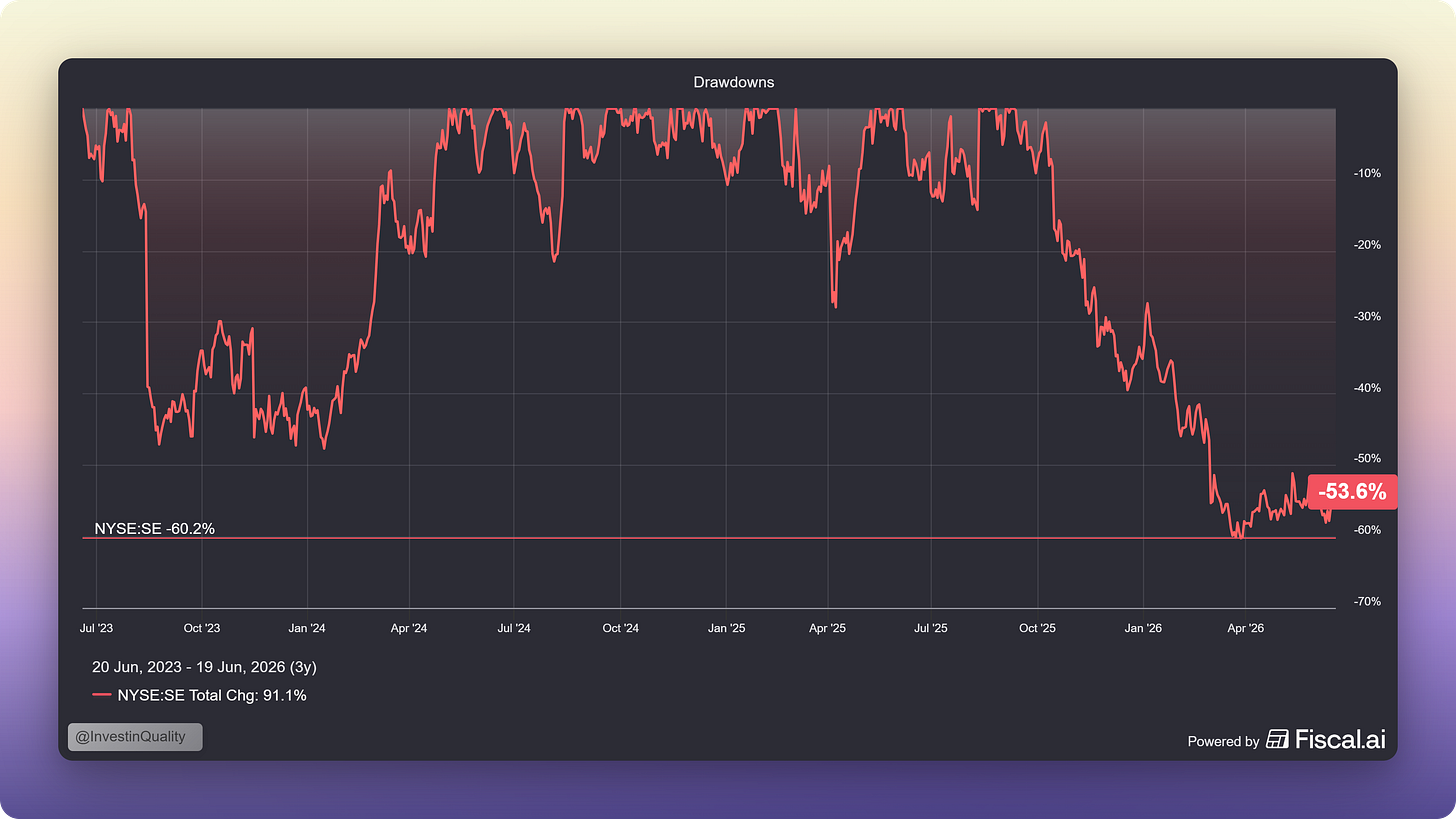Click the Jul '23 x-axis label
Viewport: 1456px width, 819px height.
point(96,628)
